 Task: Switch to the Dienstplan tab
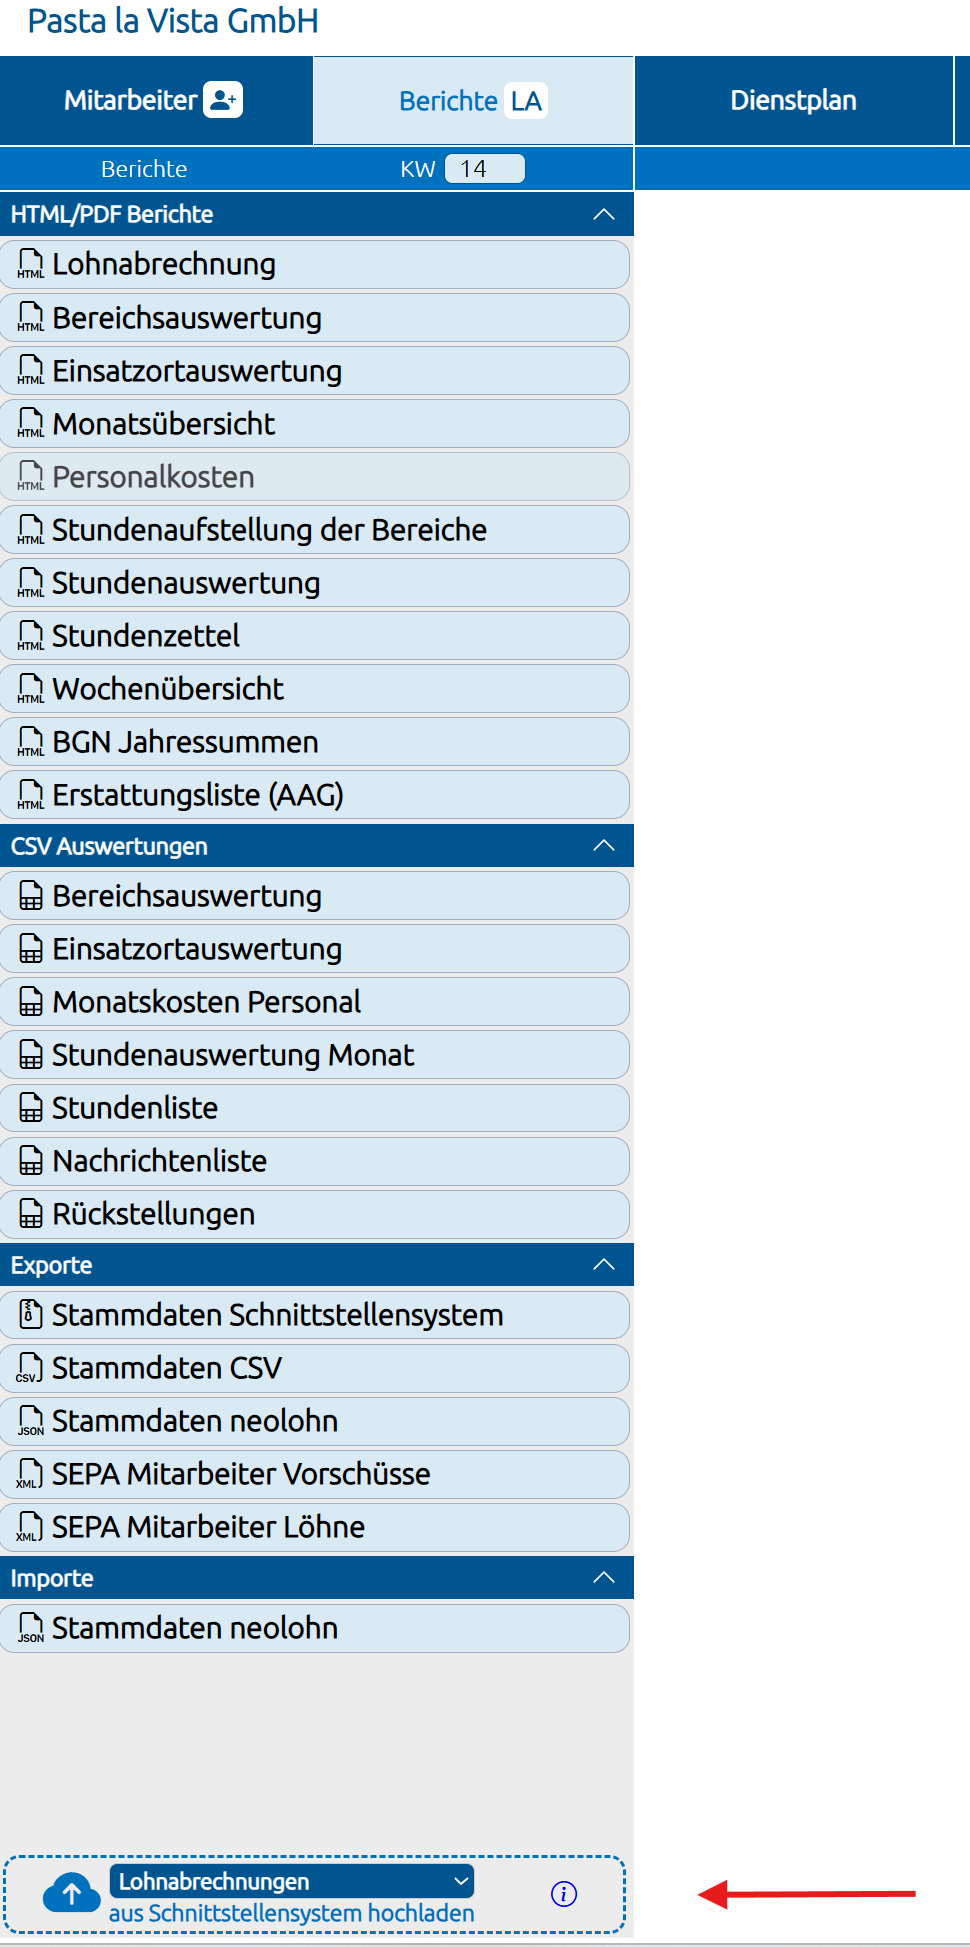click(794, 100)
